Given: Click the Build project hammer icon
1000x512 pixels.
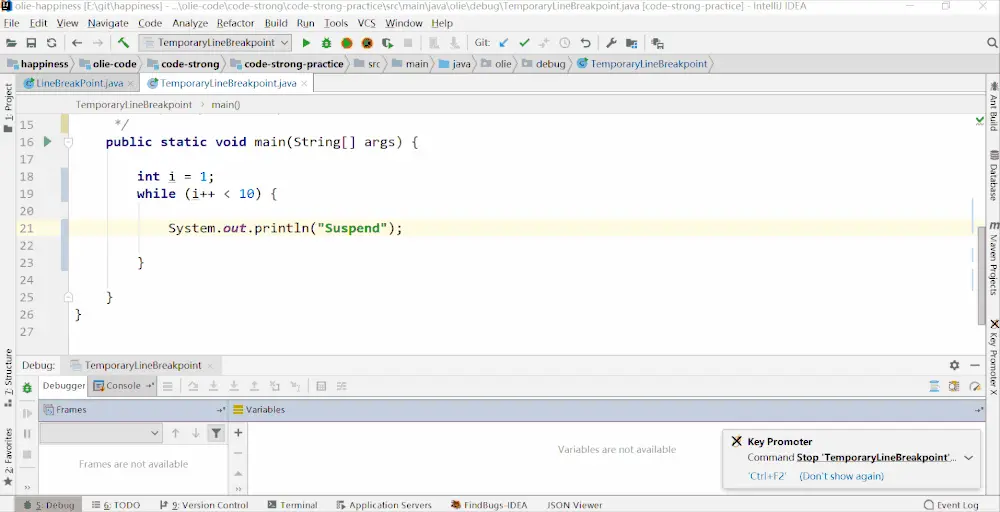Looking at the screenshot, I should pyautogui.click(x=123, y=43).
